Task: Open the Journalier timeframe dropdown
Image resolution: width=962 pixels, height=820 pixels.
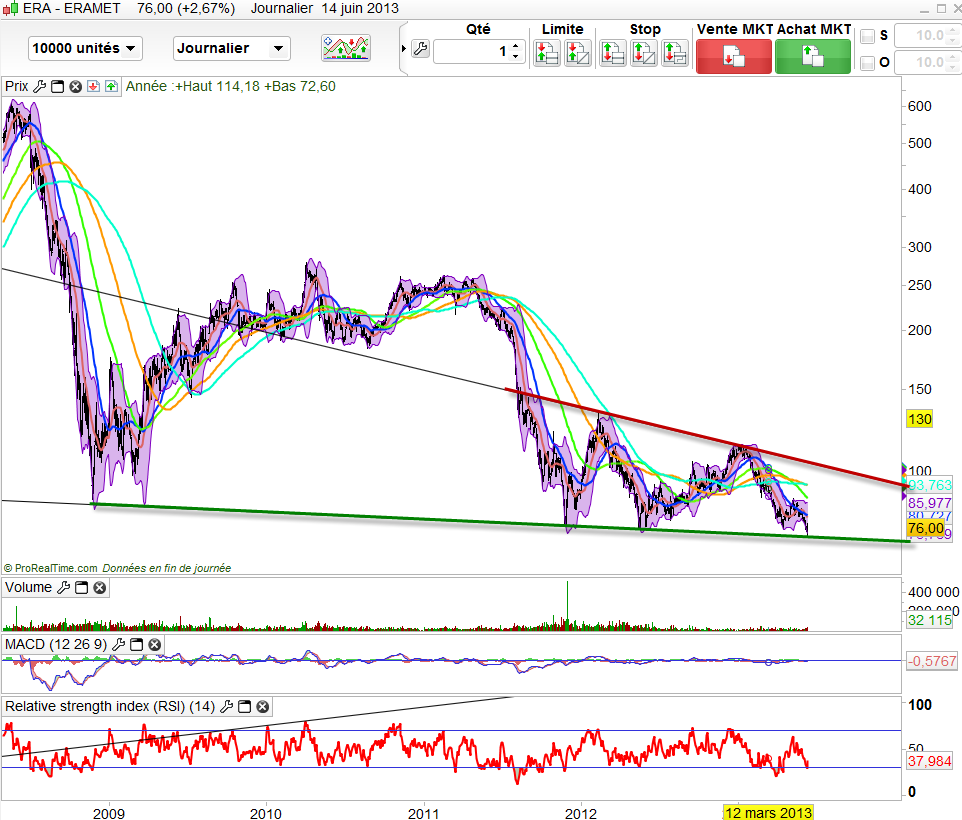Action: tap(231, 48)
